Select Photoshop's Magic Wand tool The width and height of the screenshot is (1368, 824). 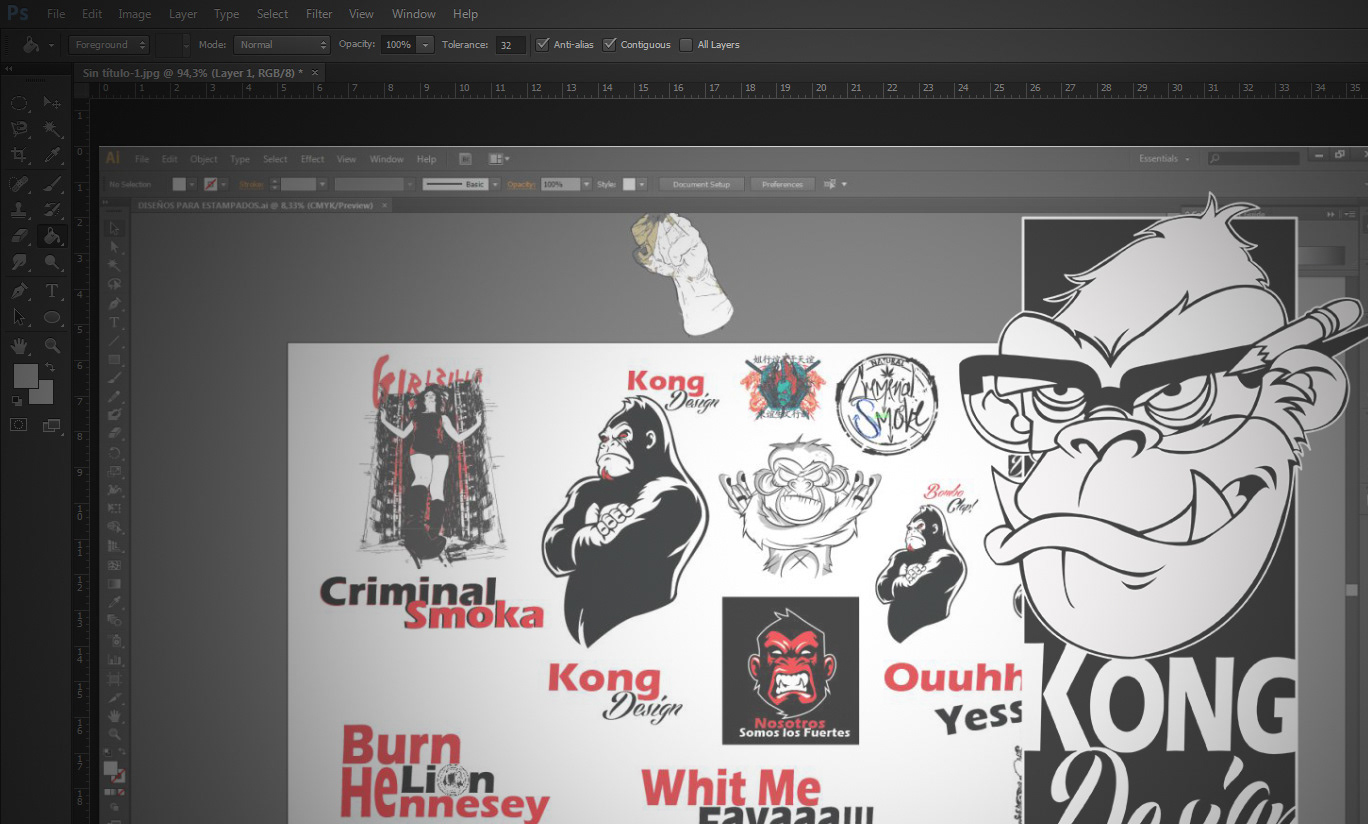point(52,129)
